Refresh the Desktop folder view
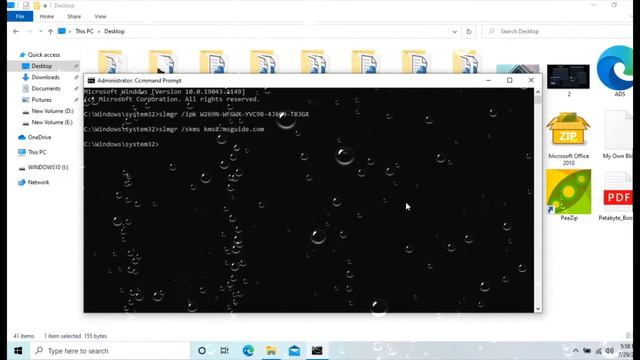 click(469, 31)
